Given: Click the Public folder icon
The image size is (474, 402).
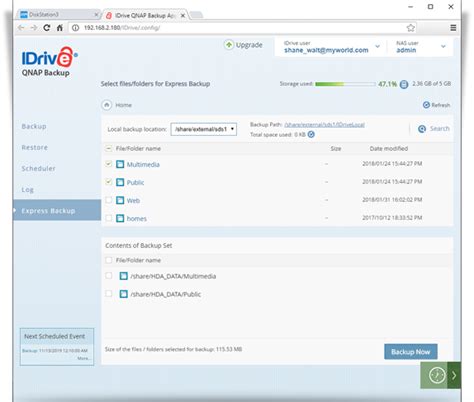Looking at the screenshot, I should 120,182.
